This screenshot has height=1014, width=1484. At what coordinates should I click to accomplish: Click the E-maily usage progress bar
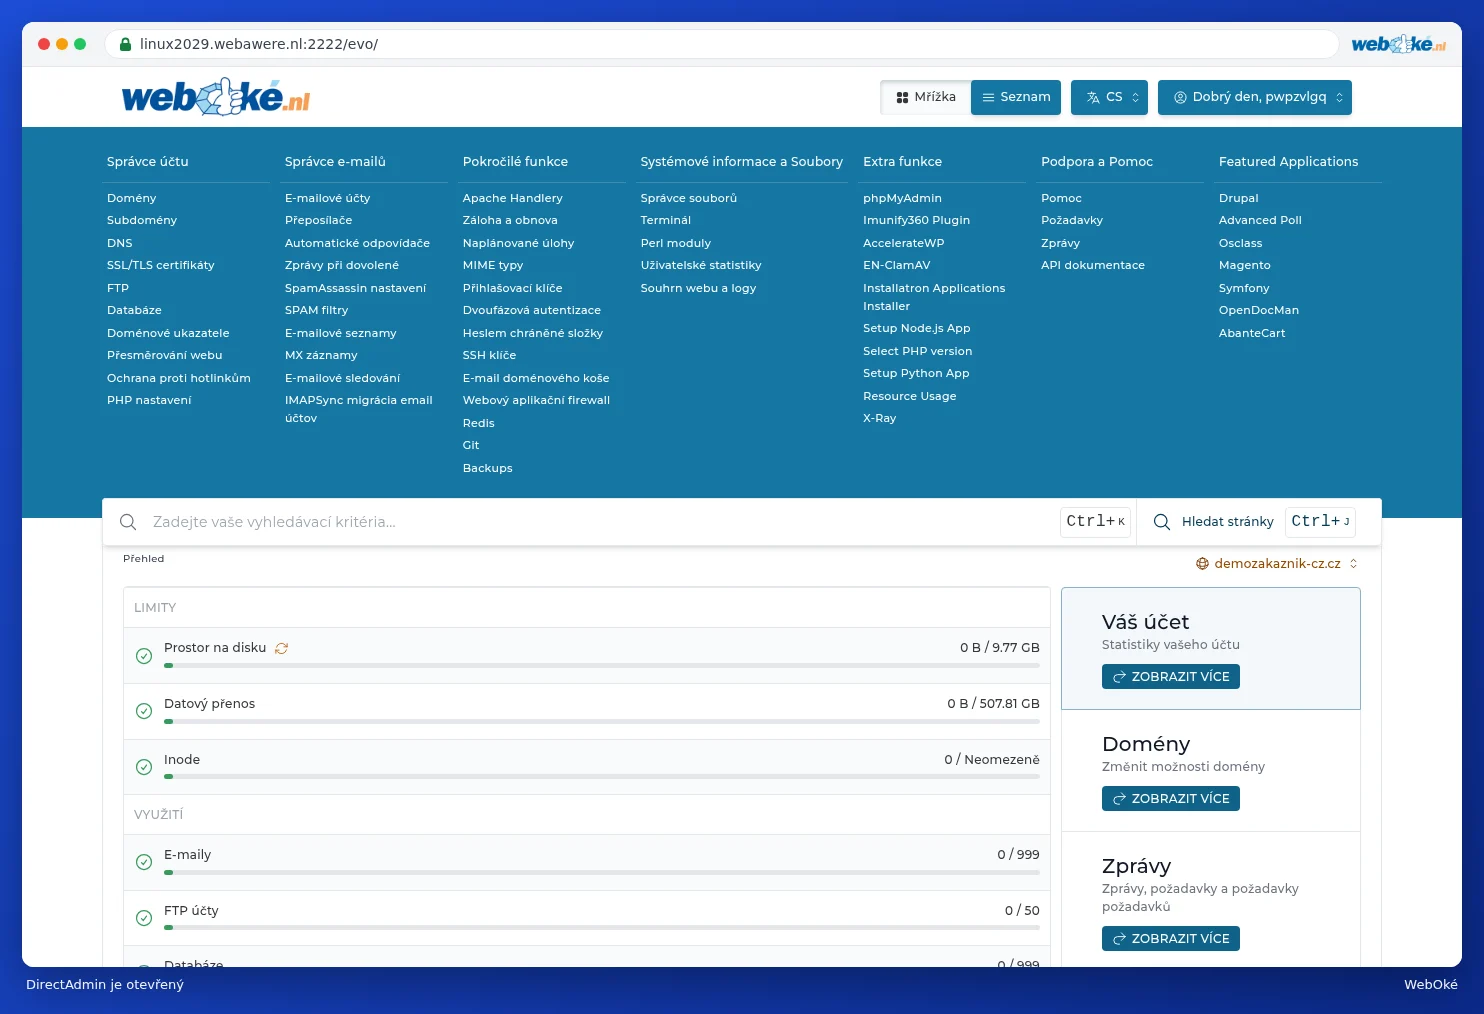pos(602,872)
